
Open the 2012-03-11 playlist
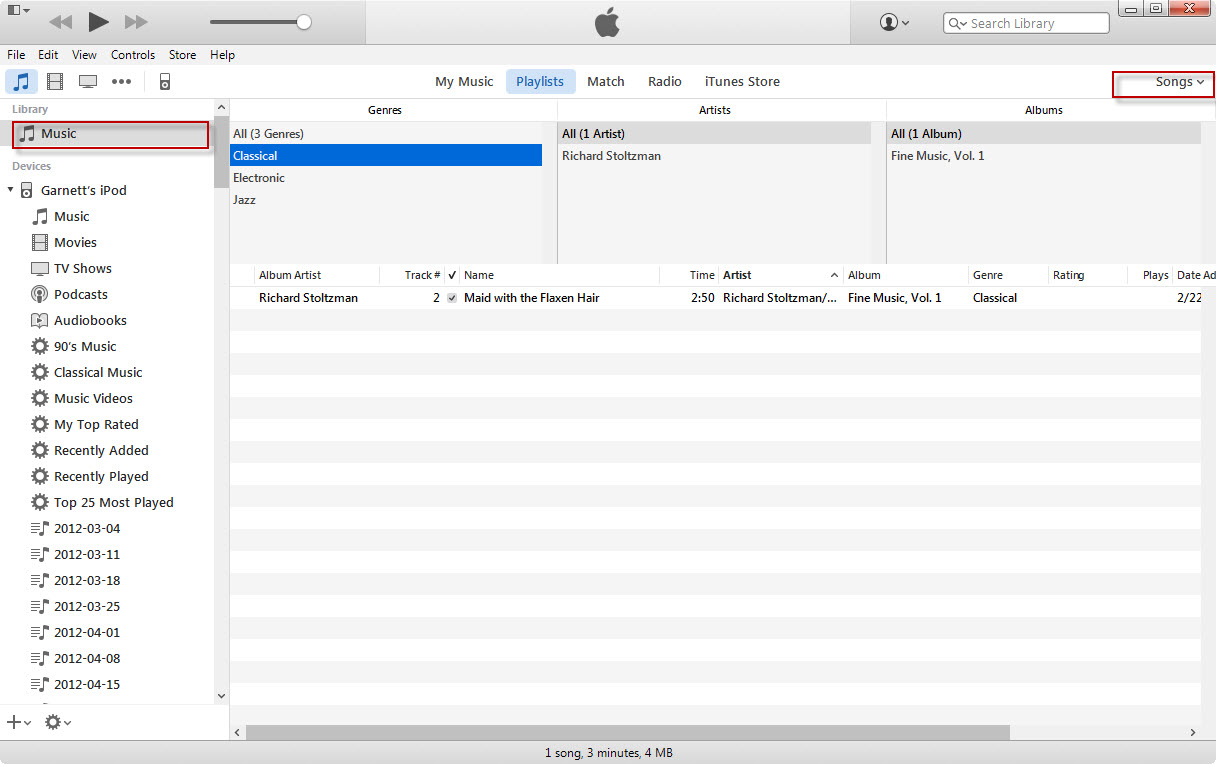86,554
